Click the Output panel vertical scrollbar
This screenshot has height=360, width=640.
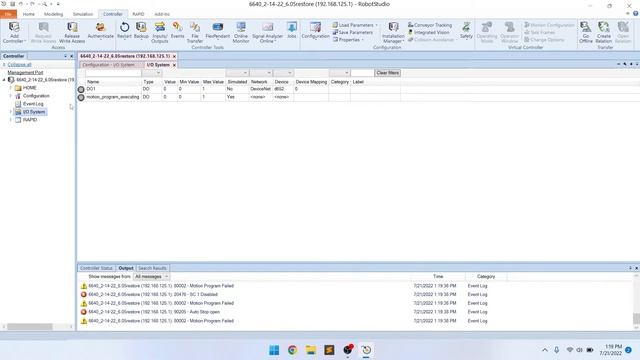pos(636,318)
